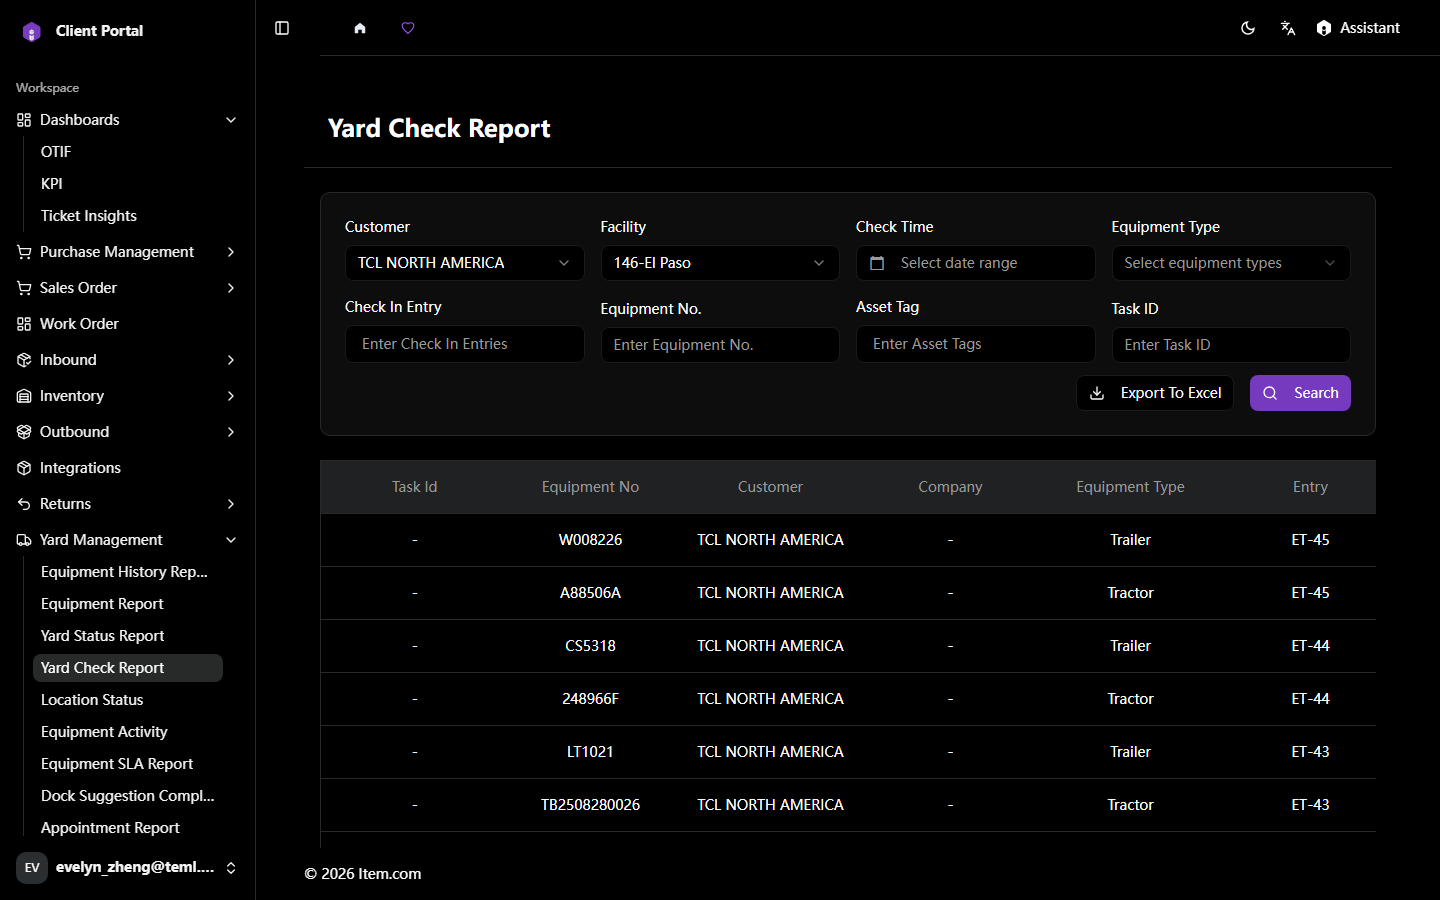
Task: Click the purple heart favorites icon
Action: 408,28
